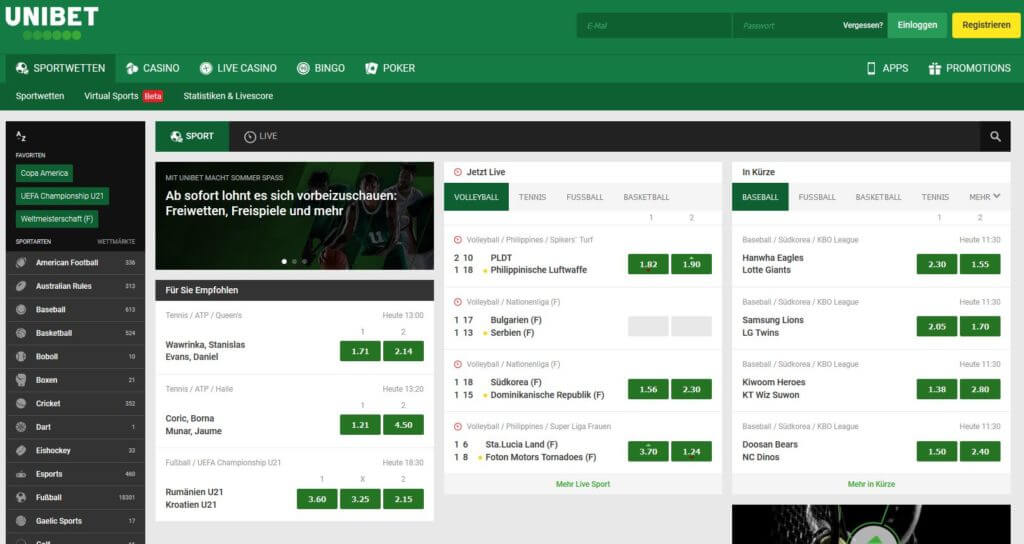Select the Fußball ball icon in the sidebar

click(21, 498)
